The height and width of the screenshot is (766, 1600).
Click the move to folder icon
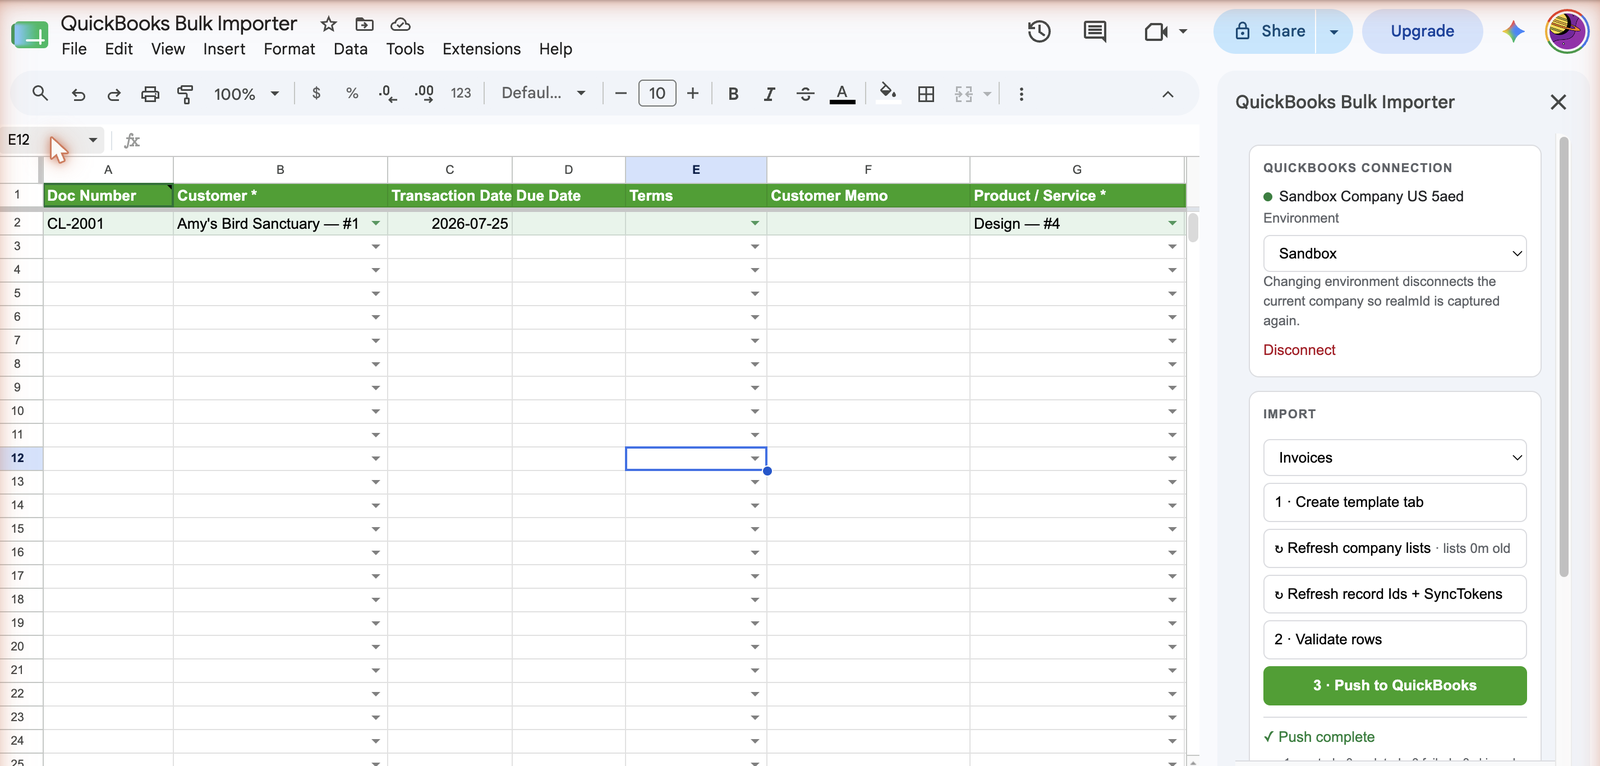click(364, 24)
